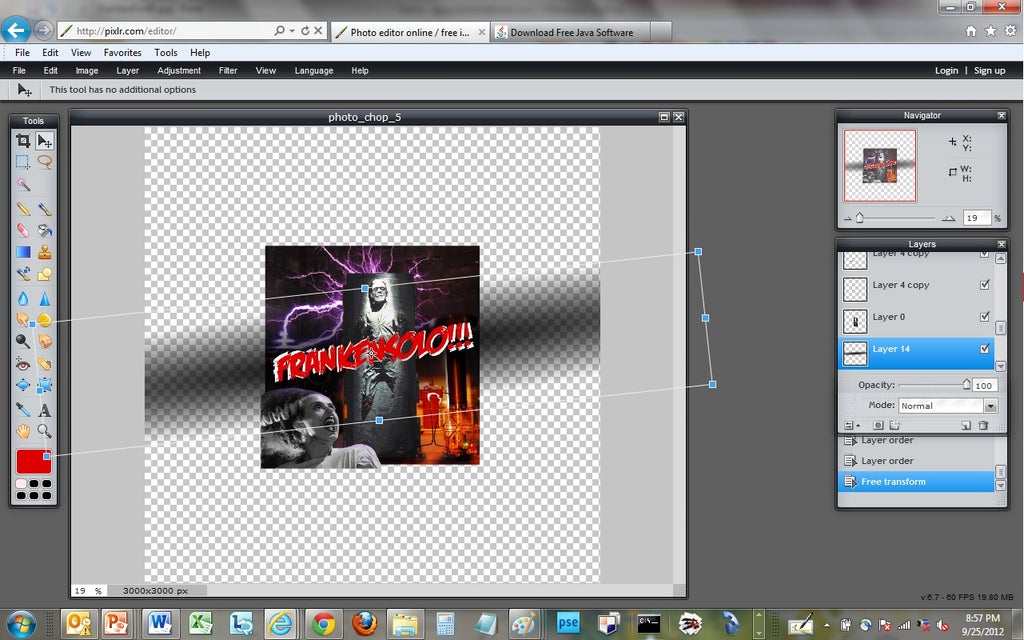1024x640 pixels.
Task: Select the Blur droplet tool
Action: click(23, 298)
